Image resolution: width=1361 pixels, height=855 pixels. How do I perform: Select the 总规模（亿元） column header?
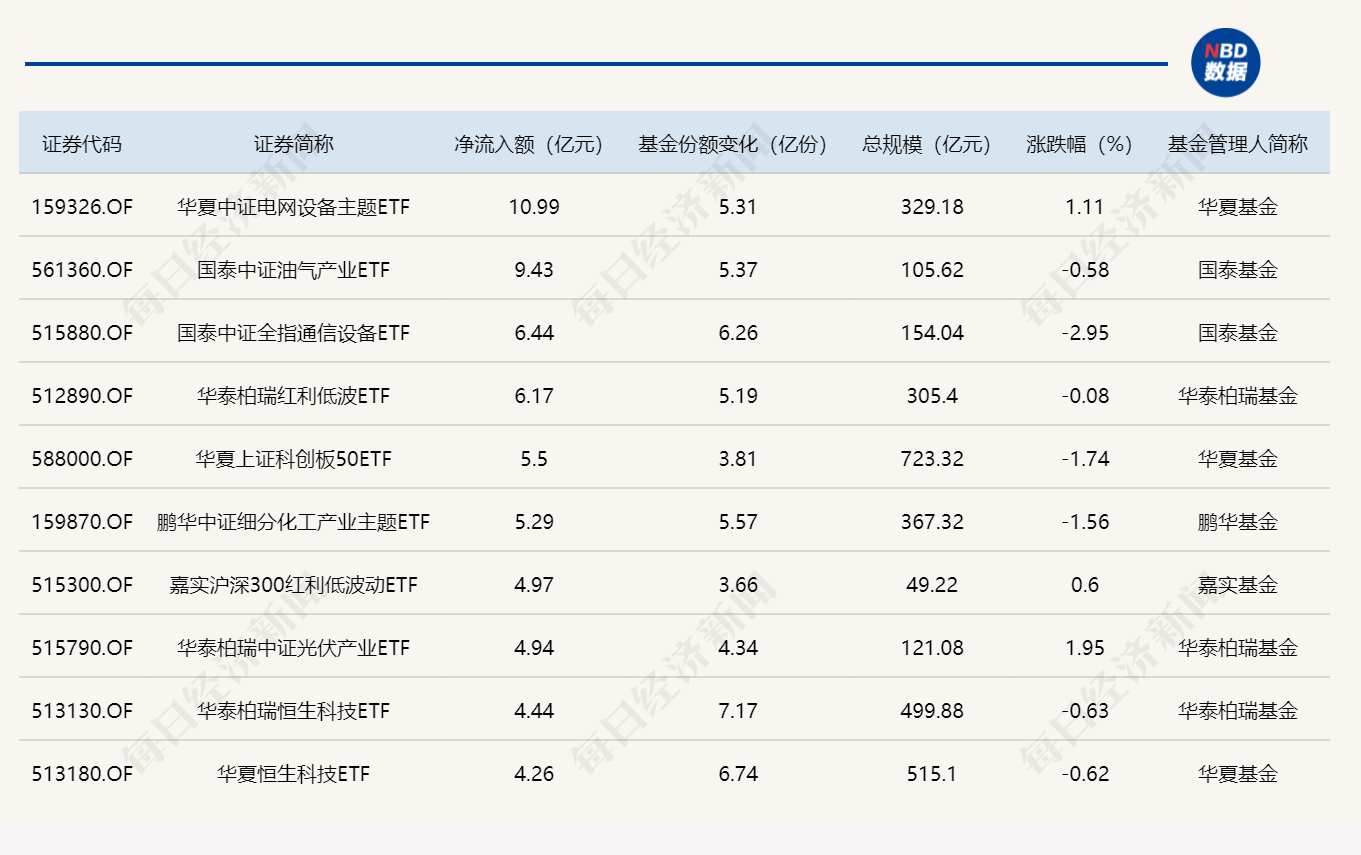click(x=926, y=144)
